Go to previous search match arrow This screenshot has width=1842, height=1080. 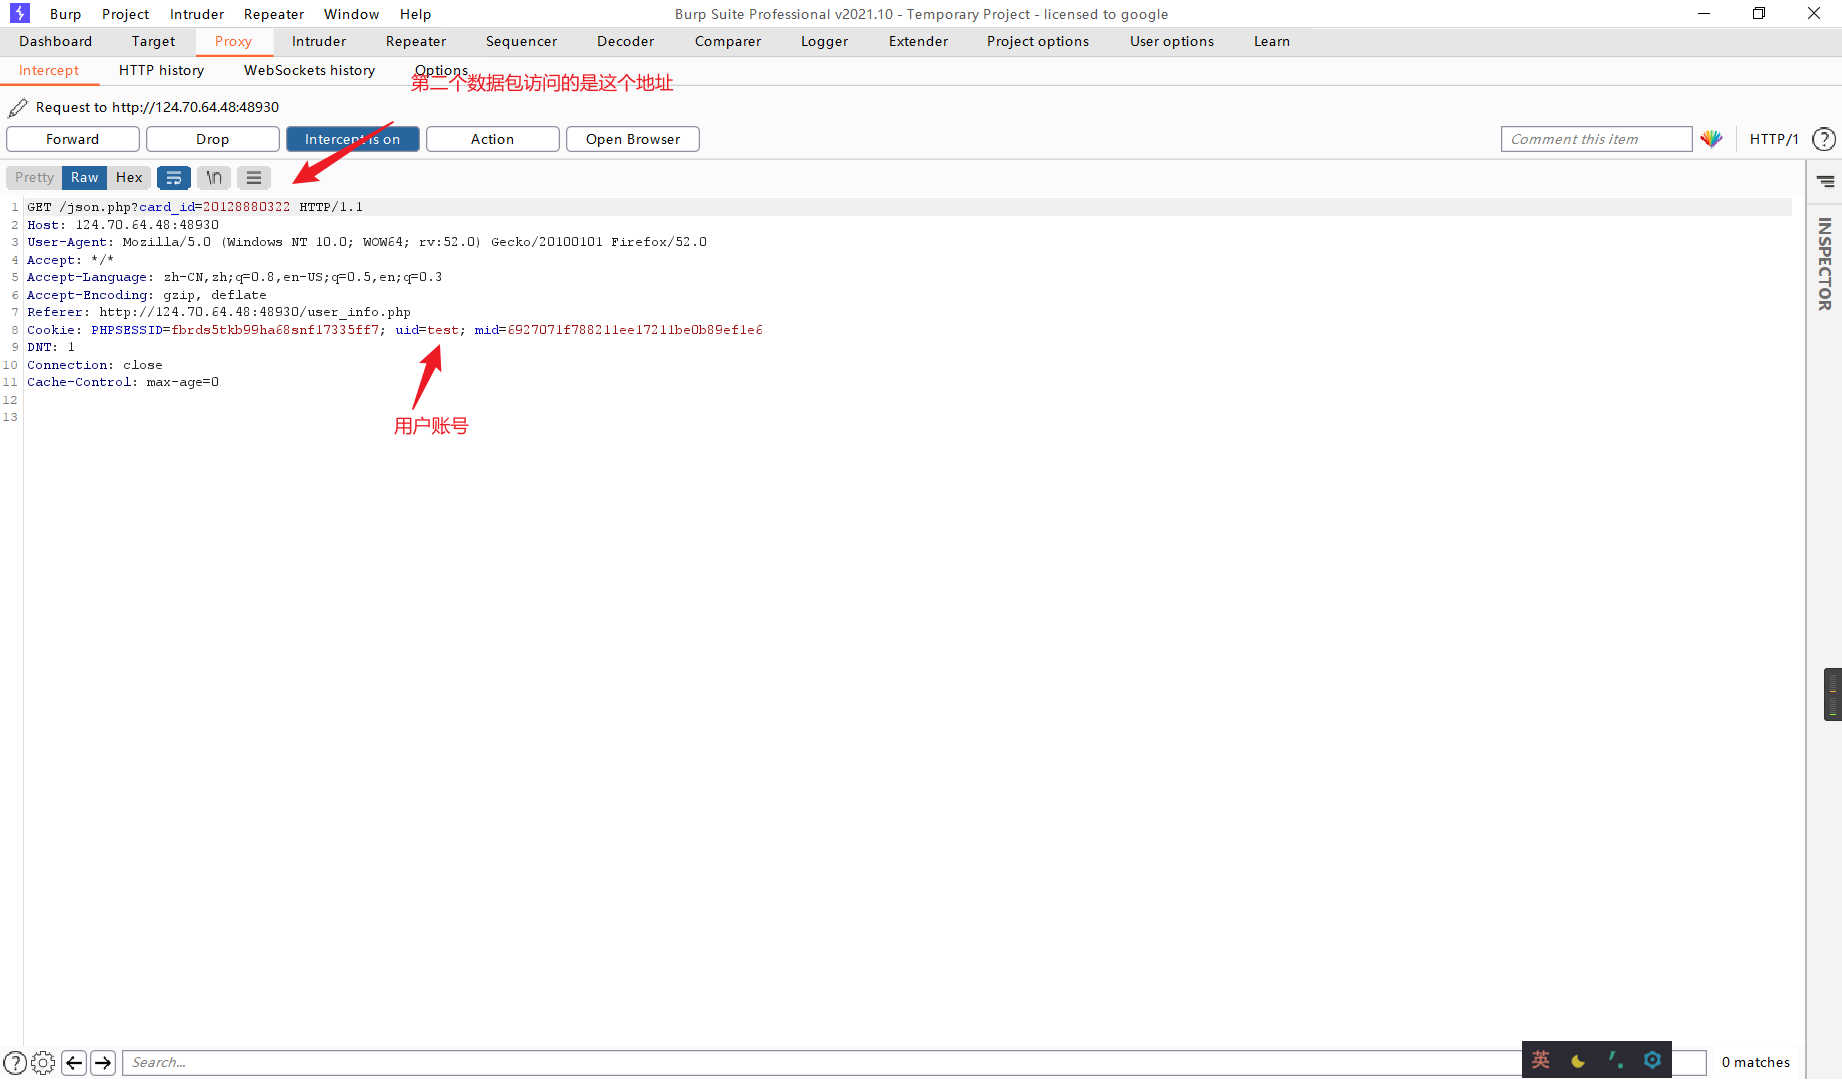(74, 1062)
